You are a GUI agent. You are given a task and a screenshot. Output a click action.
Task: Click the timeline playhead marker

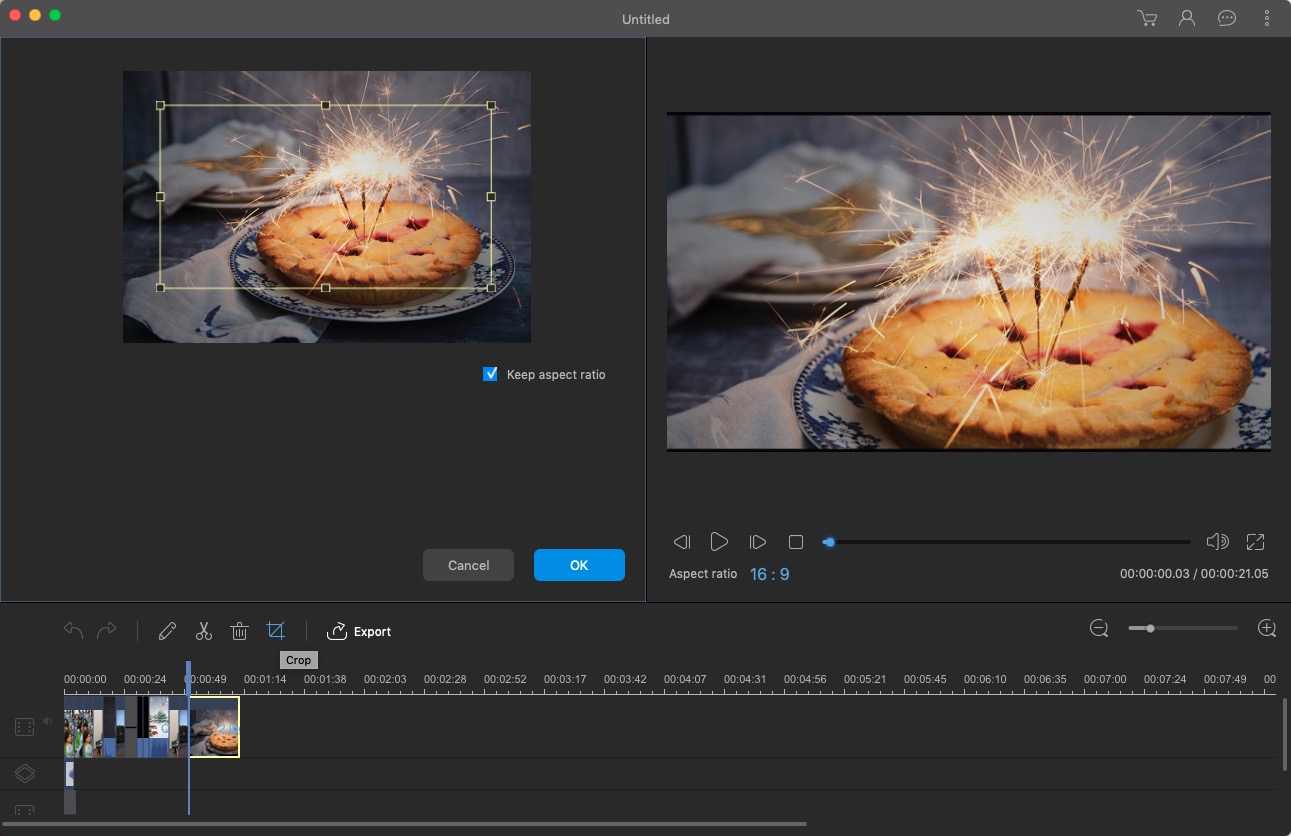click(x=188, y=676)
